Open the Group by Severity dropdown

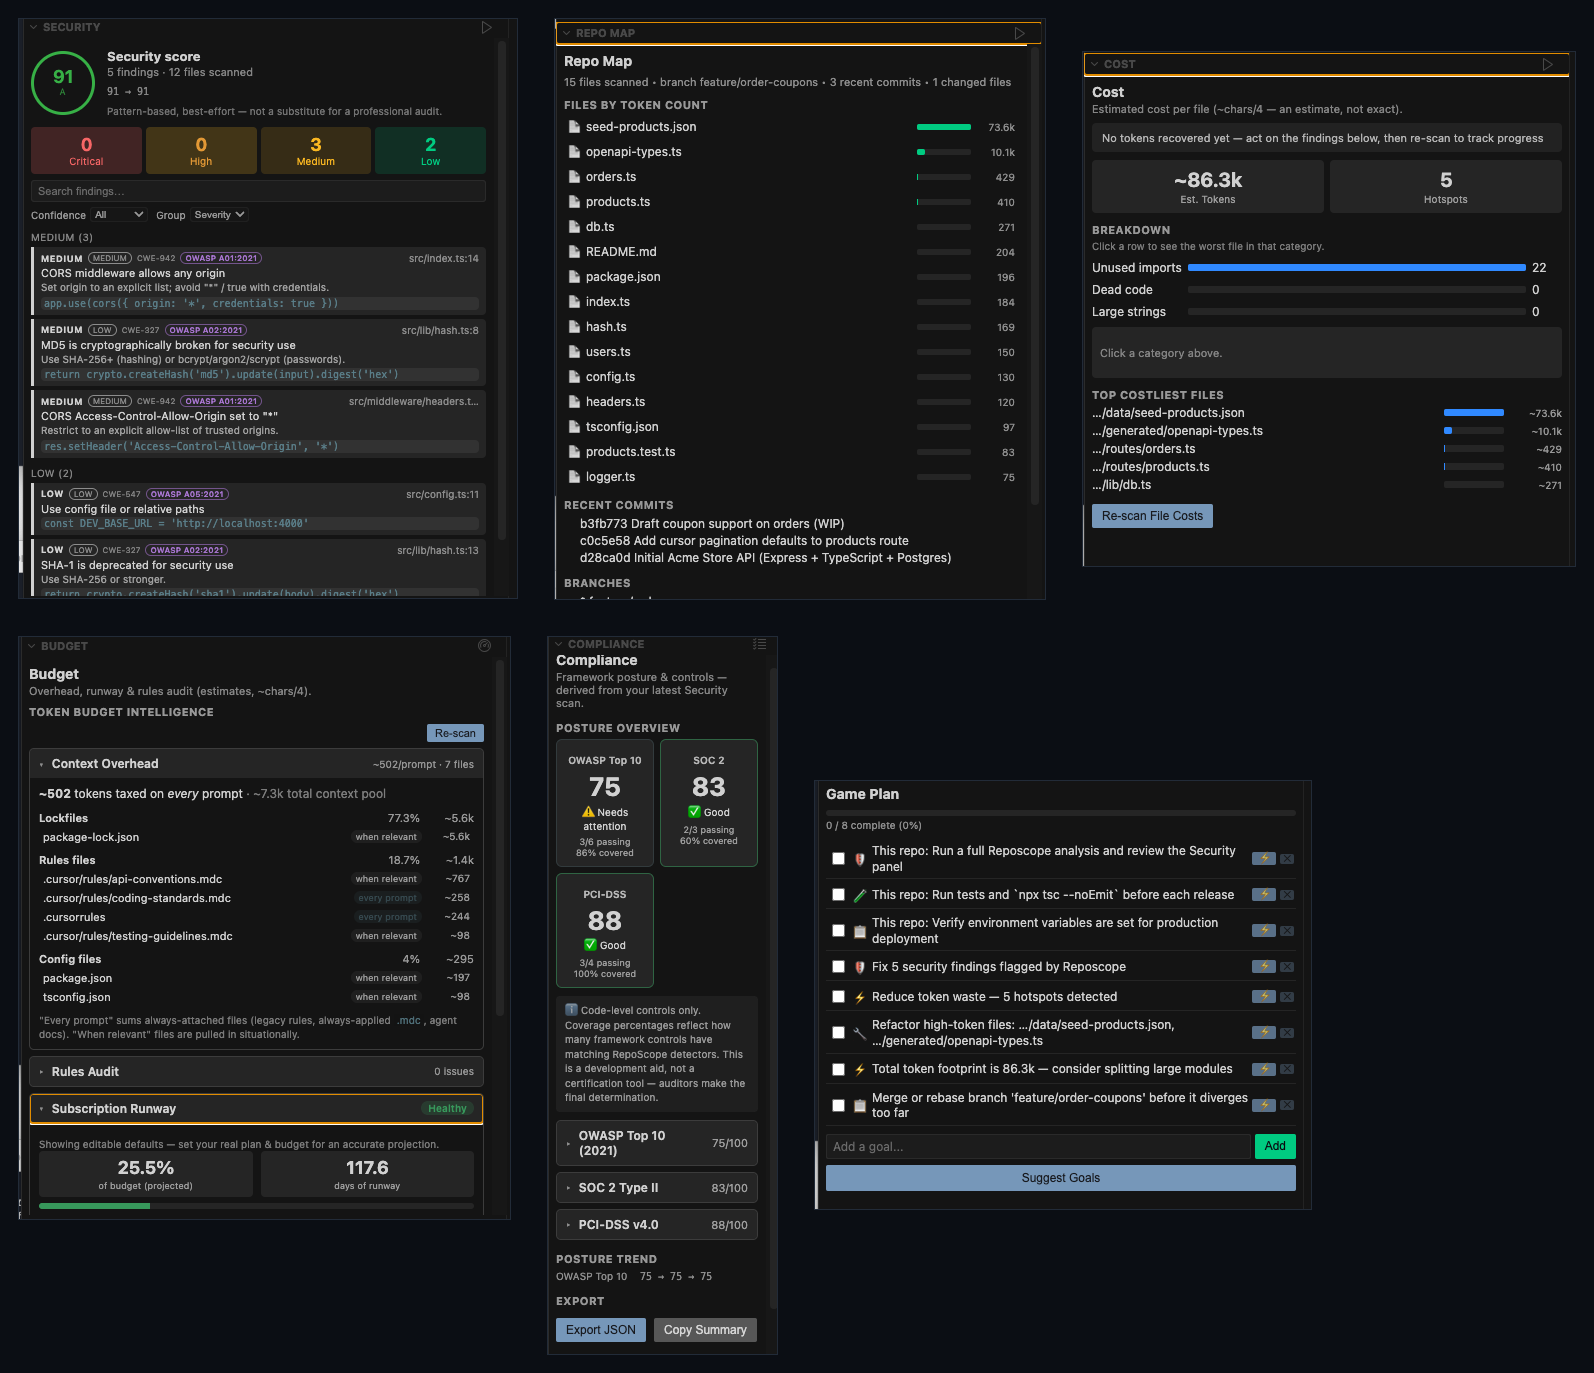(x=219, y=215)
